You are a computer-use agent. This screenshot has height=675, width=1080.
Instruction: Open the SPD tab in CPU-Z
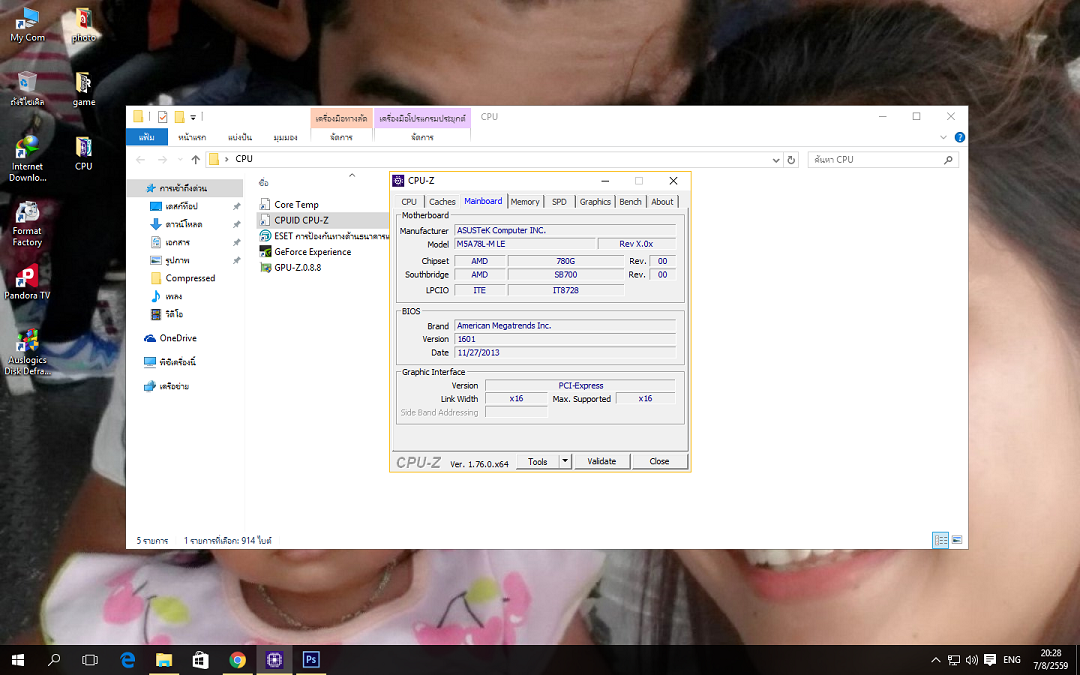click(x=559, y=202)
